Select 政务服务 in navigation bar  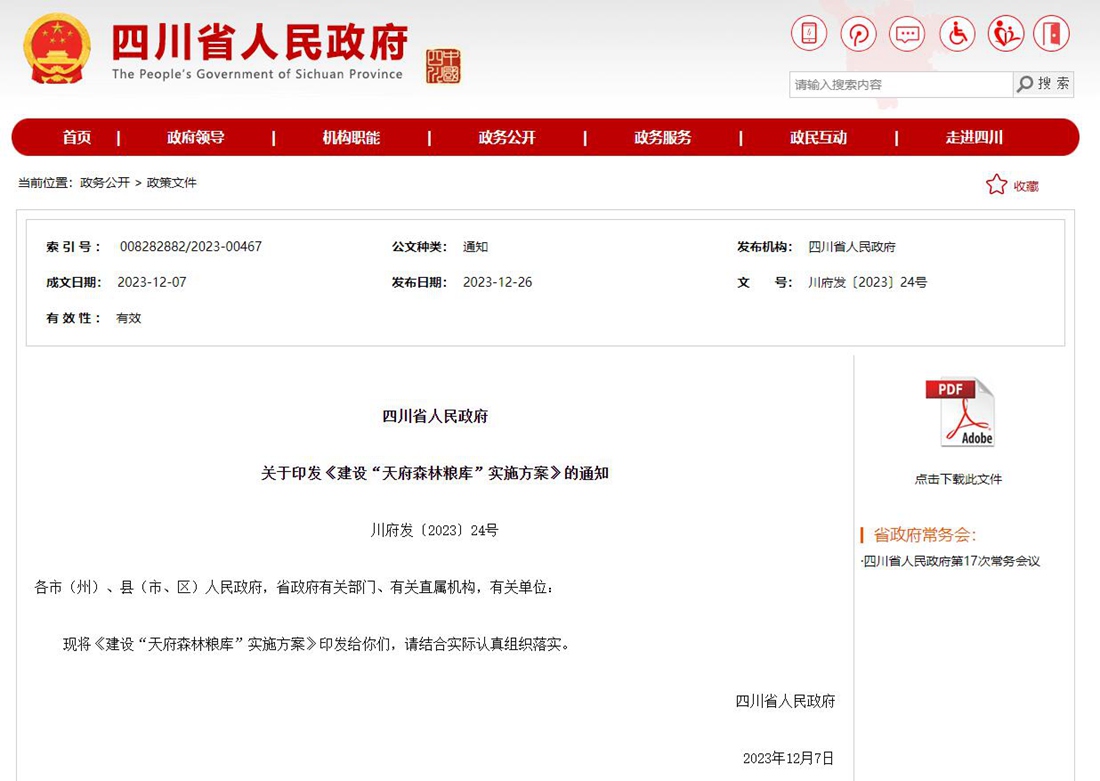click(663, 138)
